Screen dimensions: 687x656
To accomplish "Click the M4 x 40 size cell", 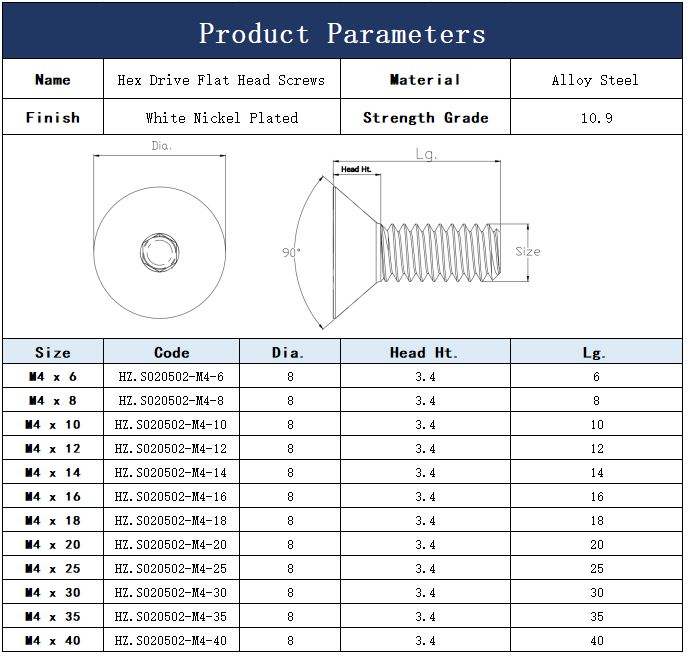I will click(x=53, y=641).
